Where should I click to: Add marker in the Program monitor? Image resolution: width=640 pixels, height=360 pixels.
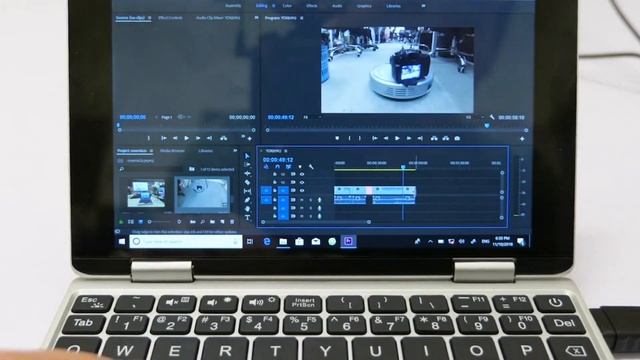337,138
